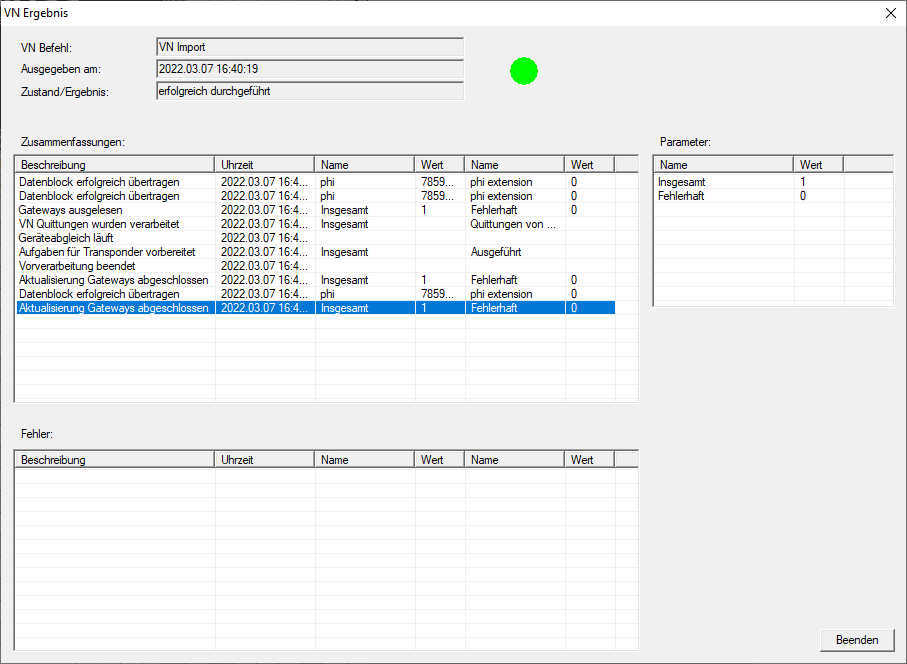Select the Ausgegeben am date field
The image size is (907, 664).
pos(310,69)
